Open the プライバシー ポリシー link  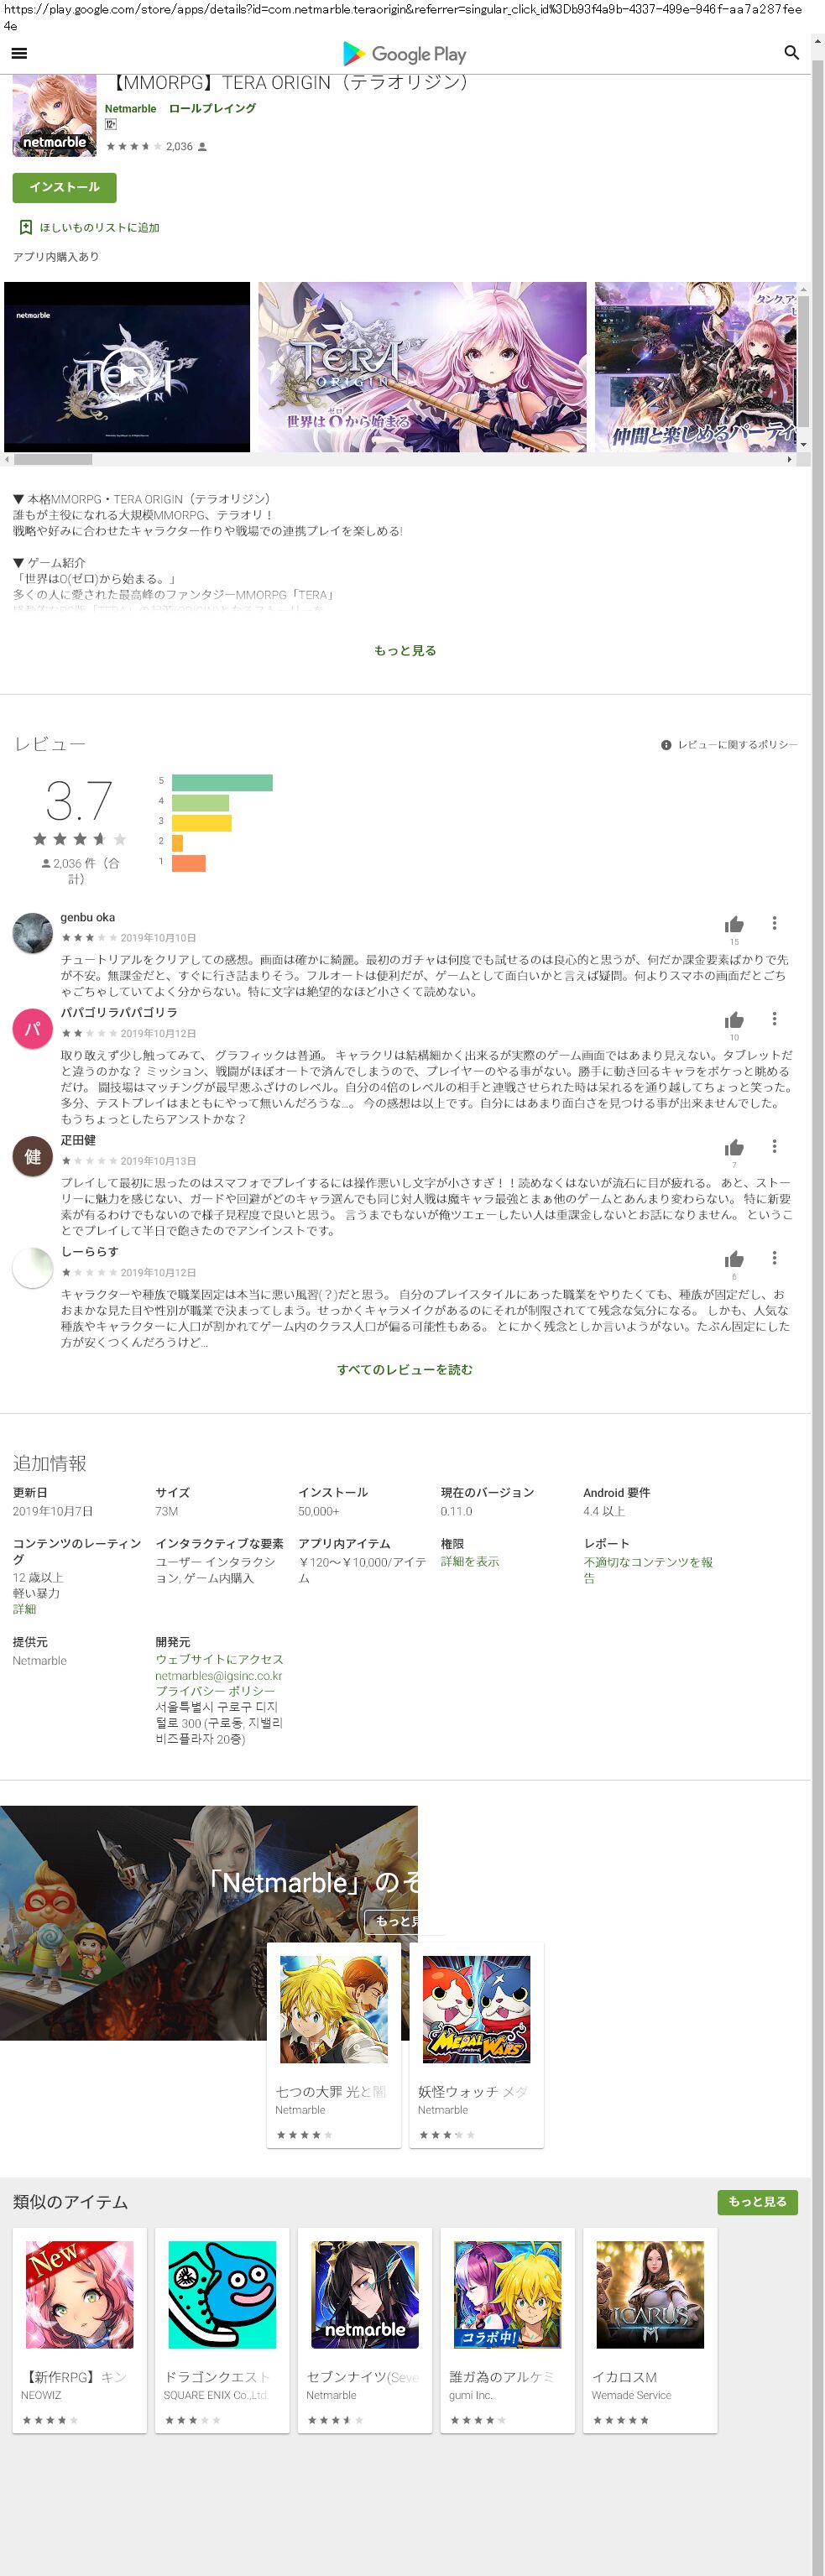[x=215, y=1691]
